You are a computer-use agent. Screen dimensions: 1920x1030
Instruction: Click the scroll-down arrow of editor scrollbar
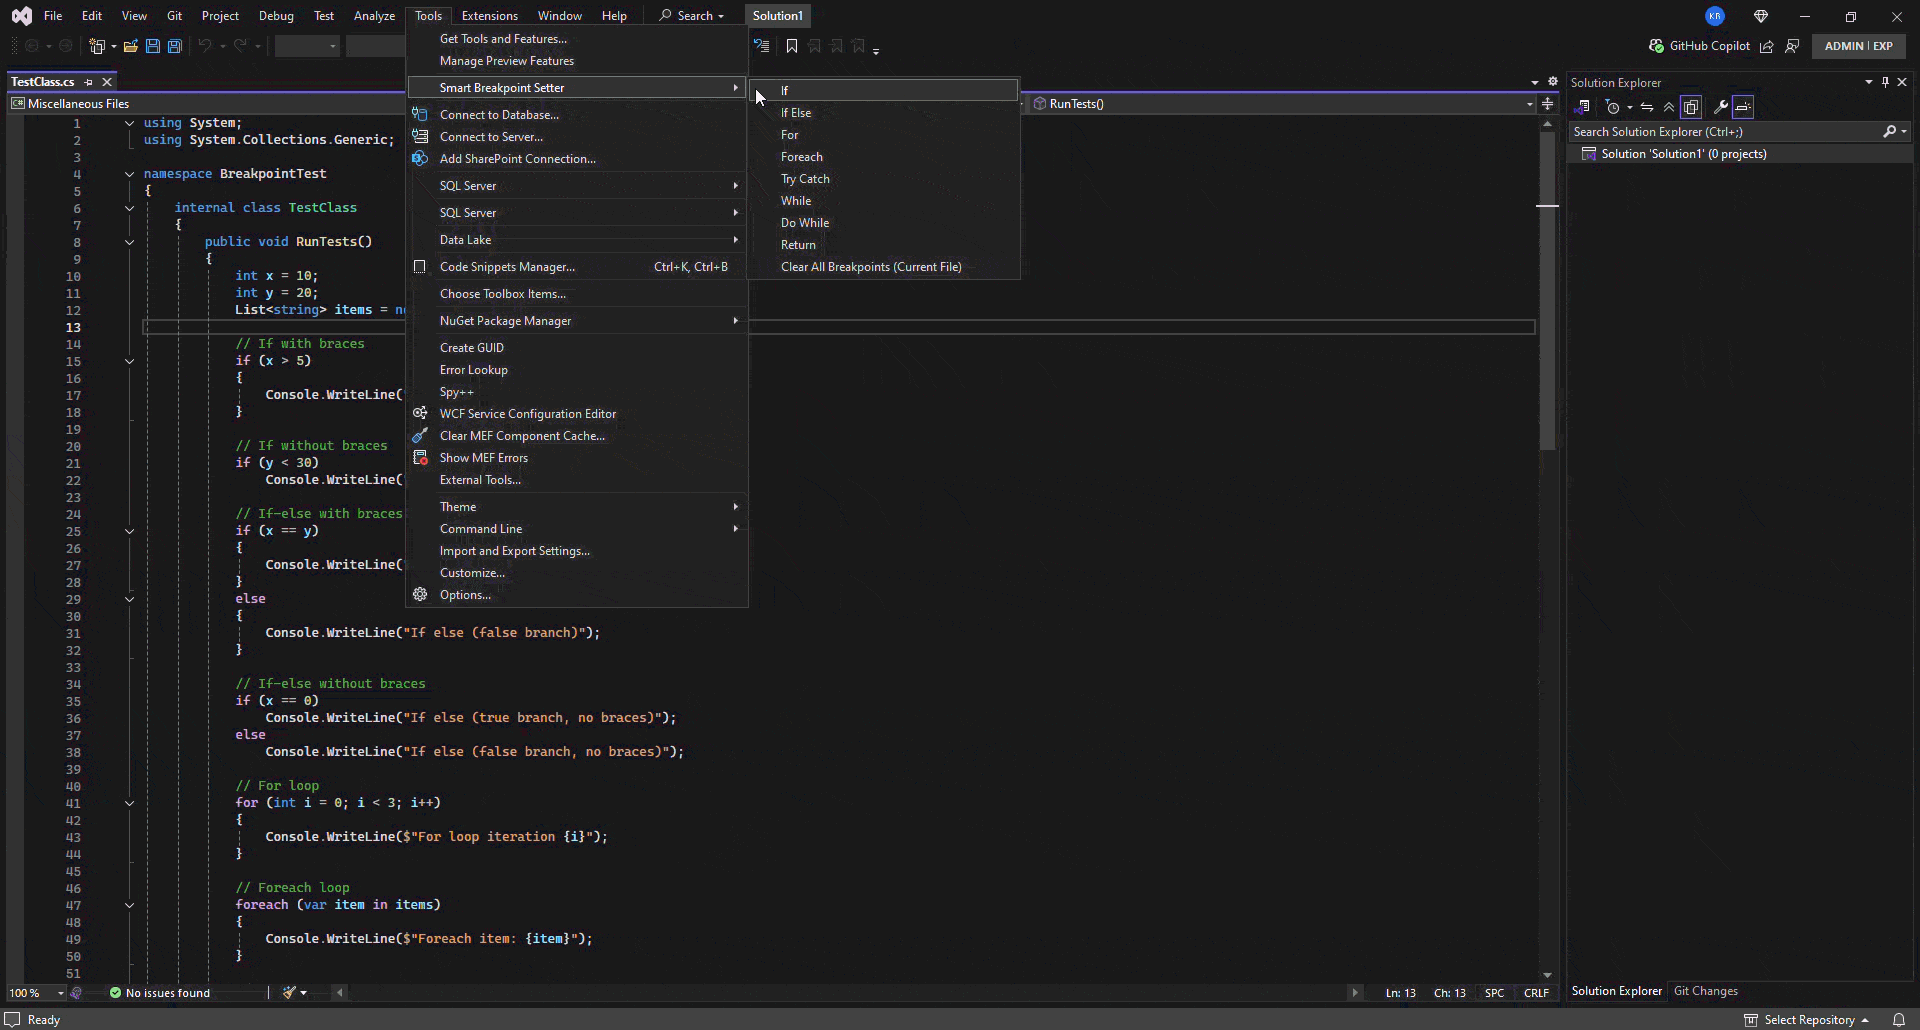(1547, 975)
